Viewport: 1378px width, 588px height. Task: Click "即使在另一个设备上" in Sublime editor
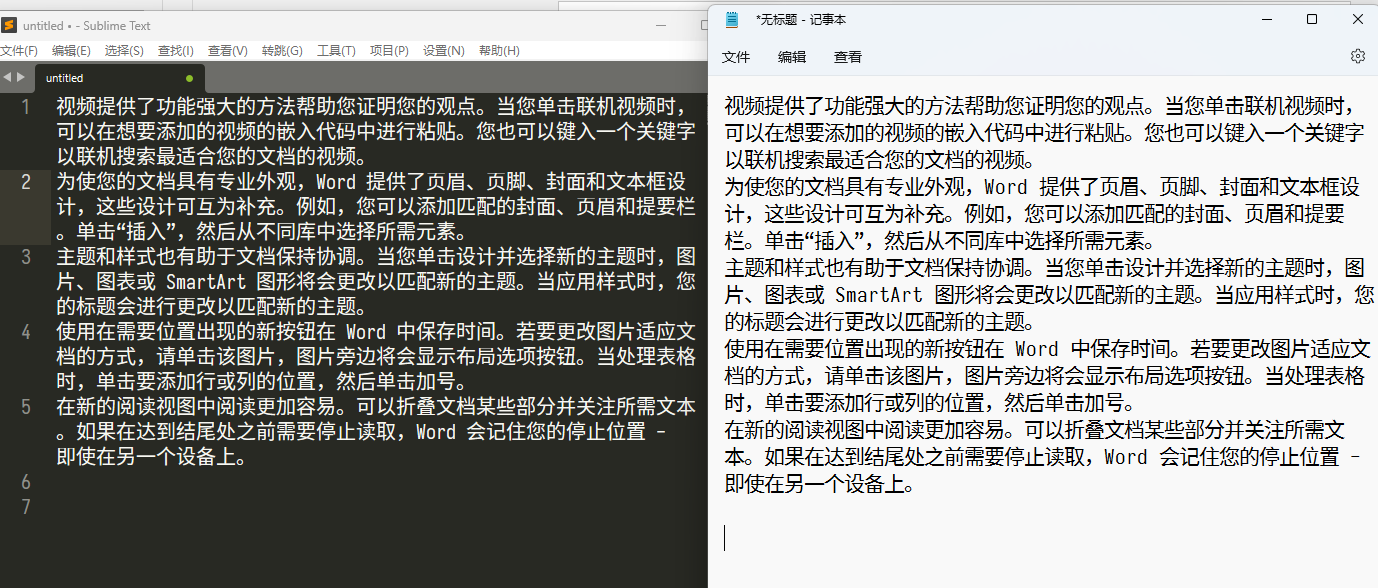(146, 457)
